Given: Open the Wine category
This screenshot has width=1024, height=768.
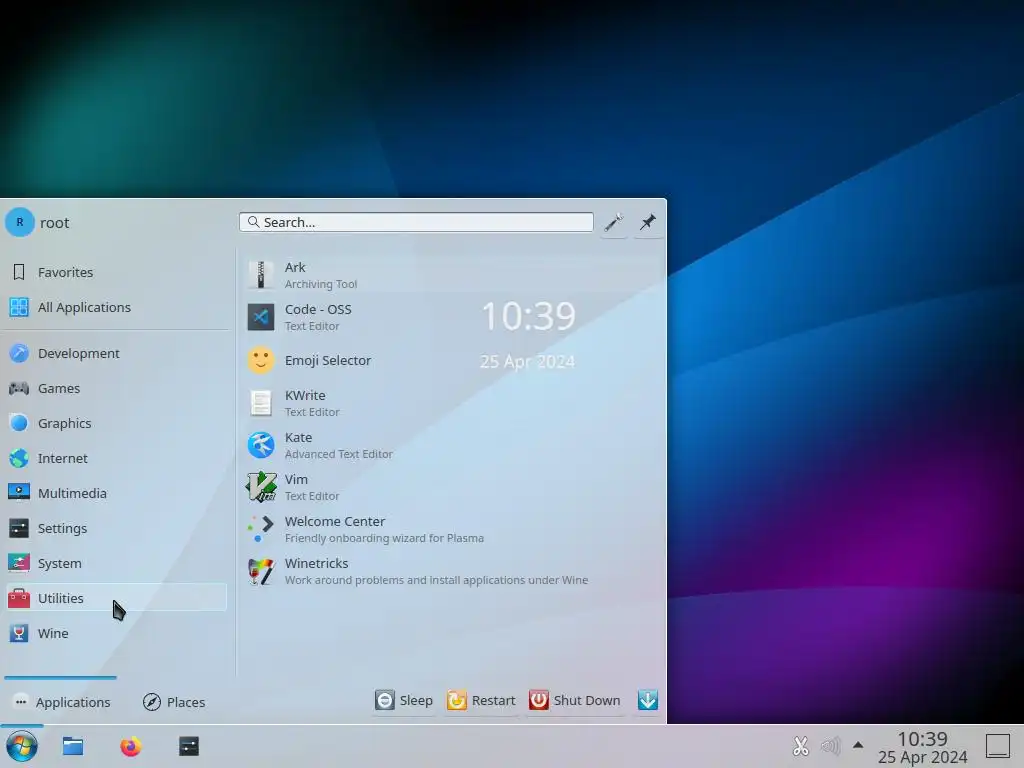Looking at the screenshot, I should (117, 633).
